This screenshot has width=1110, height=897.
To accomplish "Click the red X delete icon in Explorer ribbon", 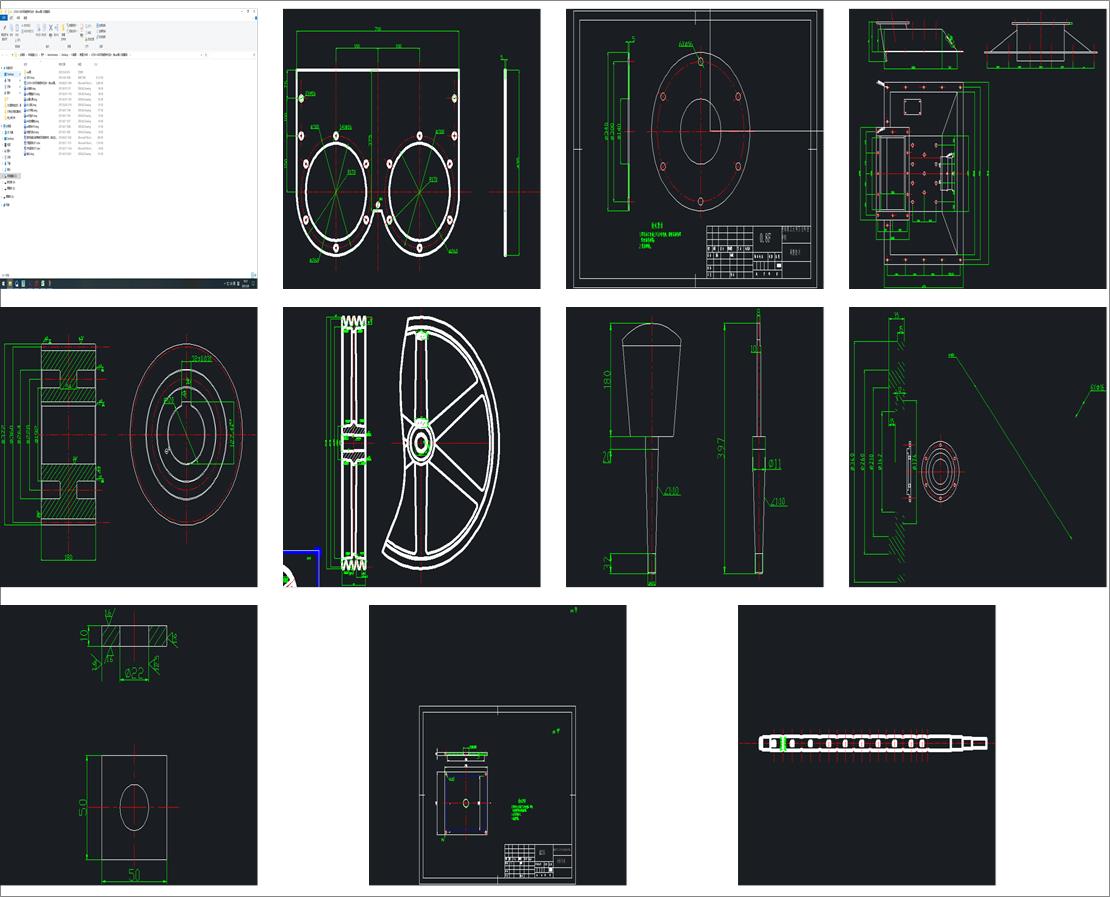I will (x=50, y=28).
